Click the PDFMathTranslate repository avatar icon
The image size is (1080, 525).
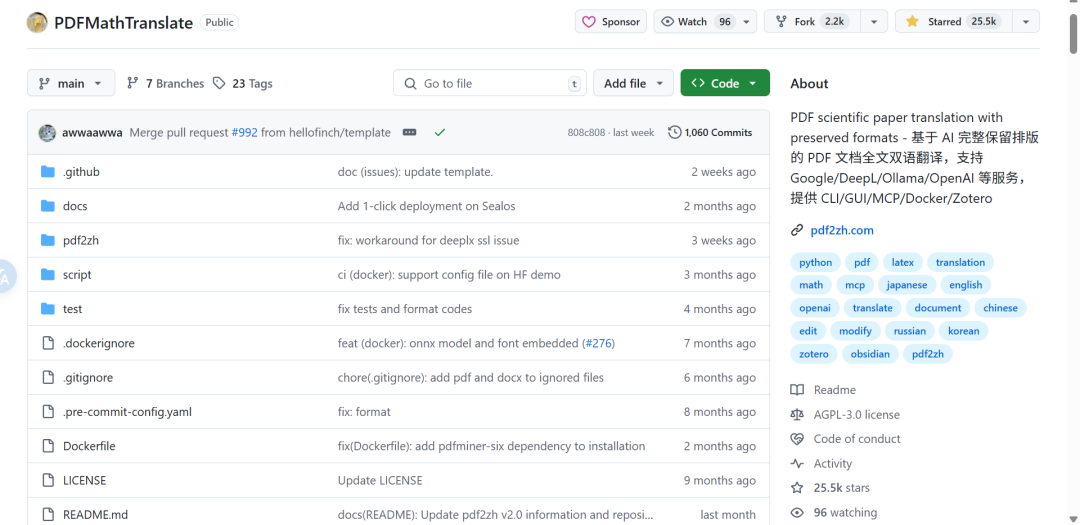(x=37, y=22)
